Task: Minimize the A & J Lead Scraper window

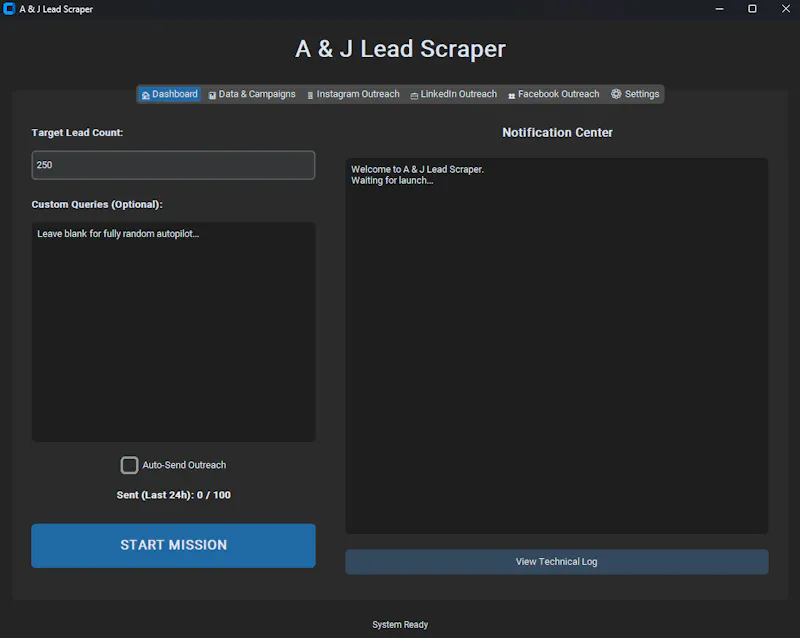Action: tap(719, 9)
